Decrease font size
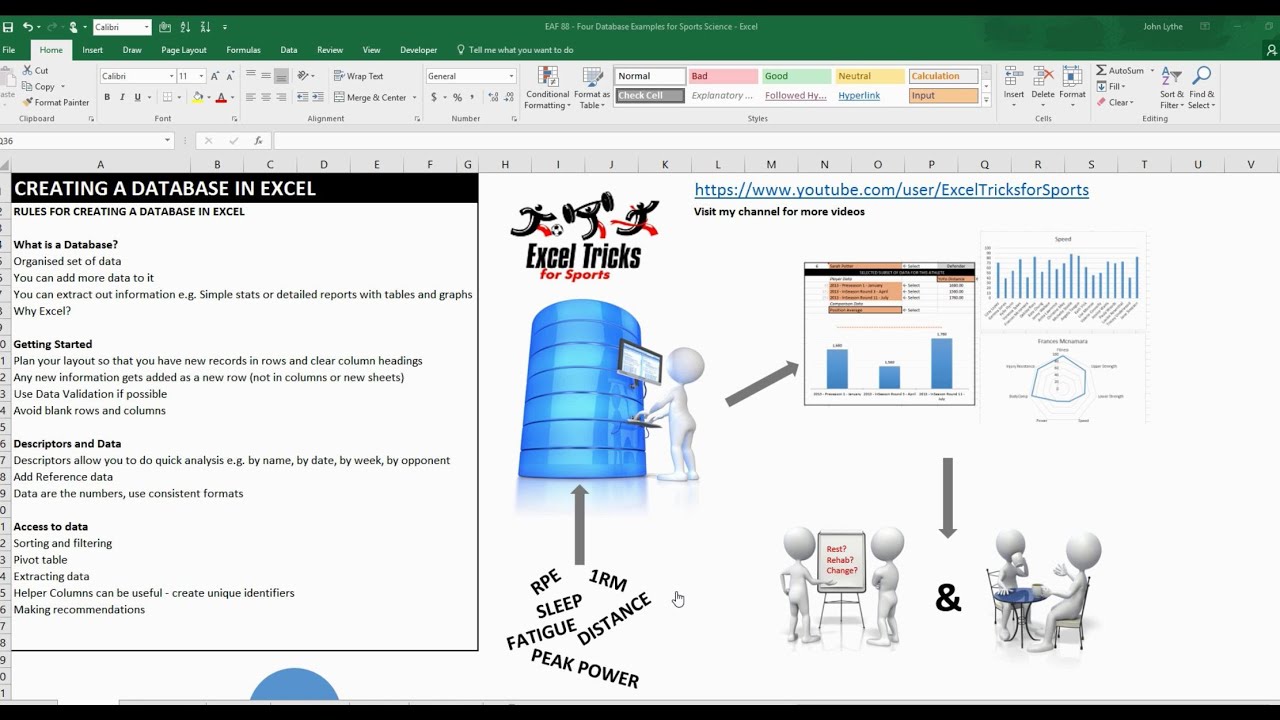1280x720 pixels. 230,76
